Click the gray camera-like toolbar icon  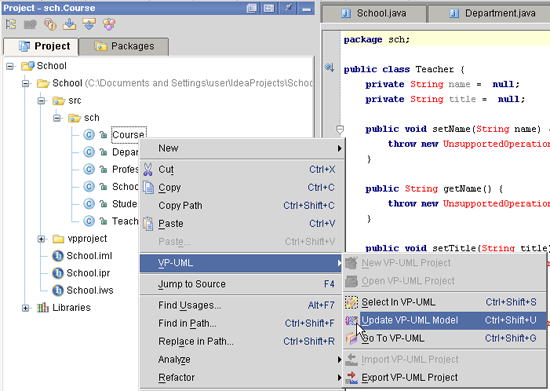[x=30, y=24]
